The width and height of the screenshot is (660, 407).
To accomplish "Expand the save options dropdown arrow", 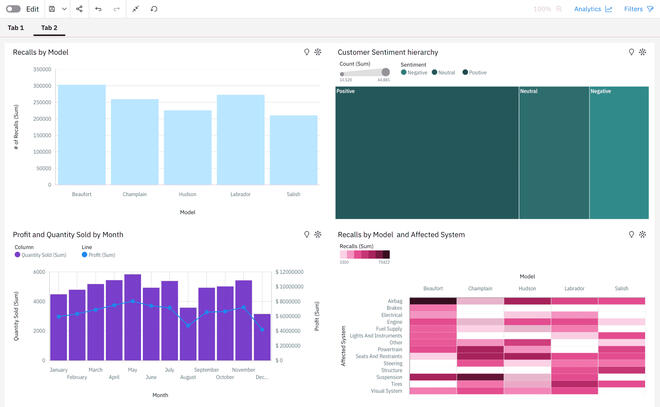I will (x=64, y=8).
